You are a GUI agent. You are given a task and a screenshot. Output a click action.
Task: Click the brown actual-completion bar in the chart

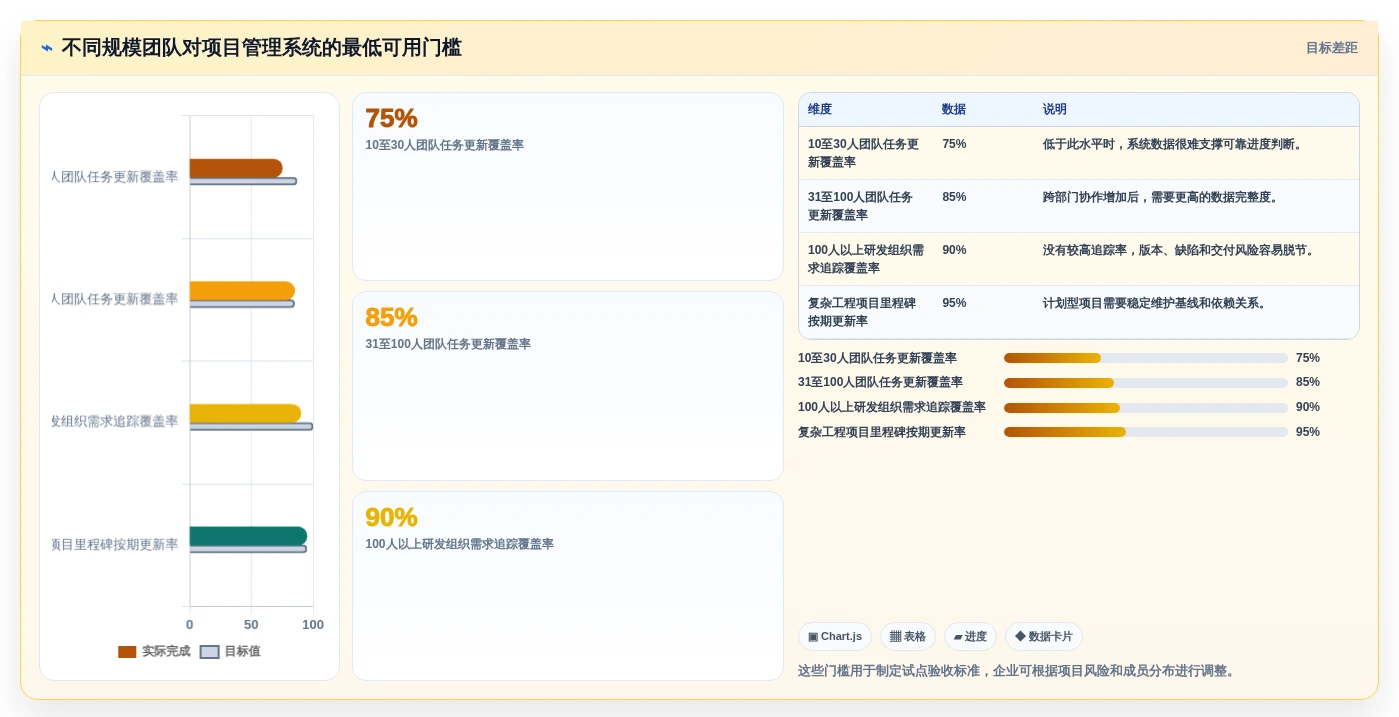pos(236,168)
